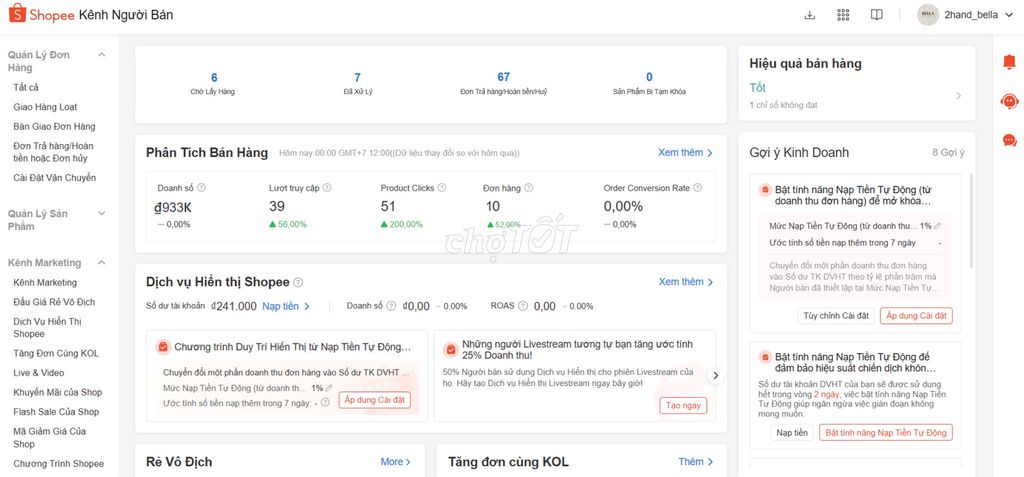Open Đấu Giá Rẻ Vô Địch menu item

[54, 302]
